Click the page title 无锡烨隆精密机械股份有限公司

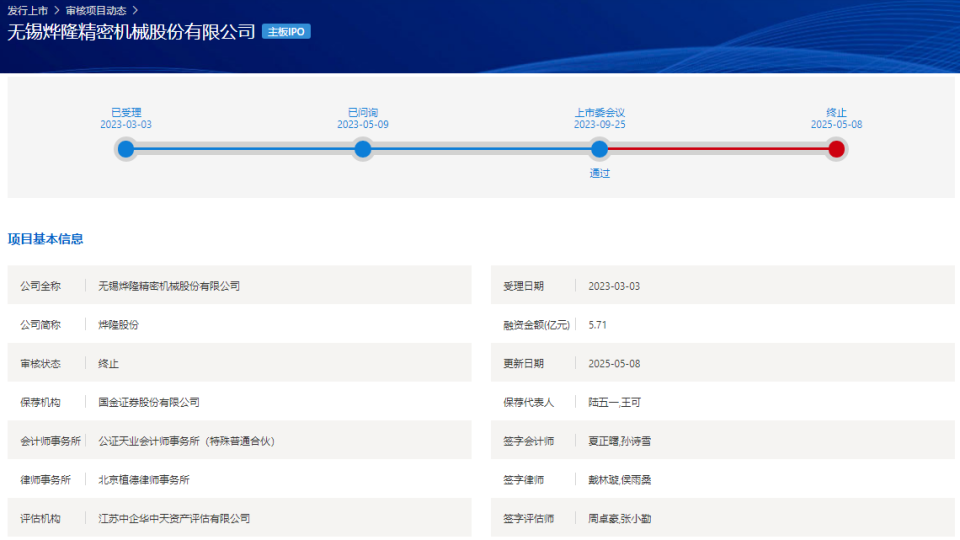pyautogui.click(x=131, y=32)
